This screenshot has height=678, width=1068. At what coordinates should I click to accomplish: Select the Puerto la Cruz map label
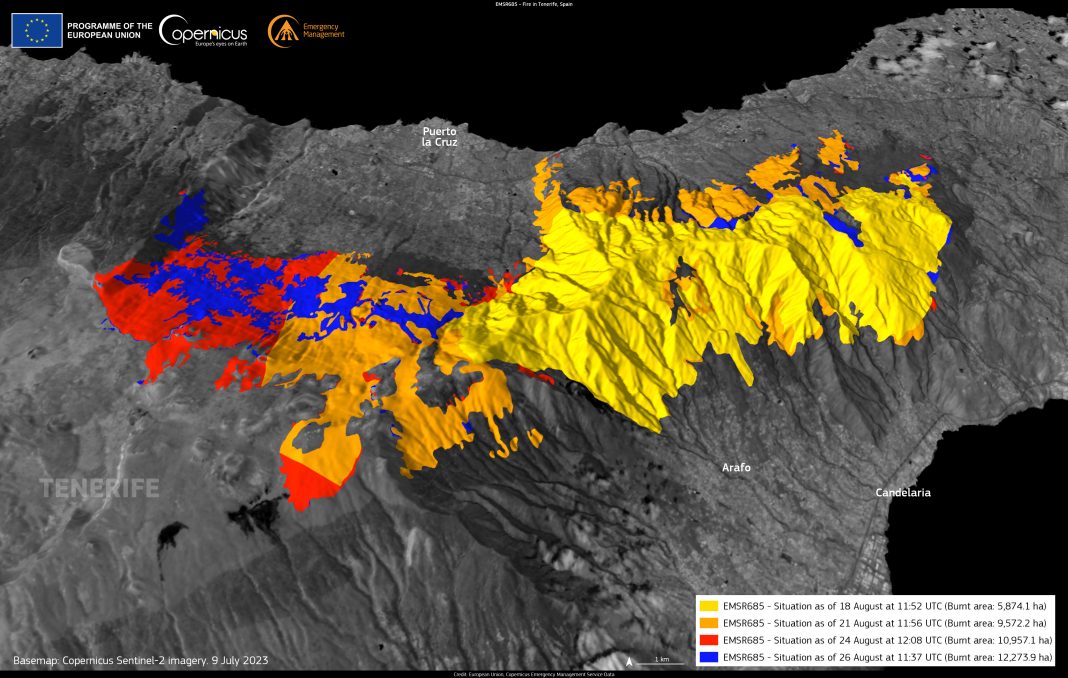pyautogui.click(x=439, y=137)
